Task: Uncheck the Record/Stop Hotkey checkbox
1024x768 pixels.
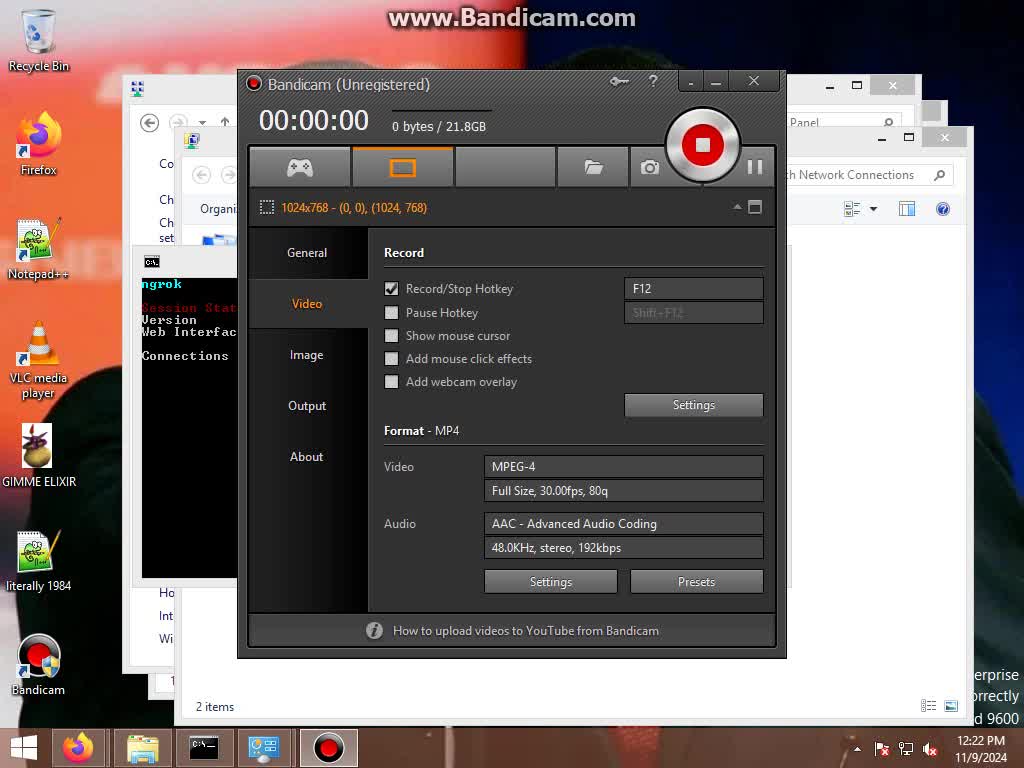Action: [391, 289]
